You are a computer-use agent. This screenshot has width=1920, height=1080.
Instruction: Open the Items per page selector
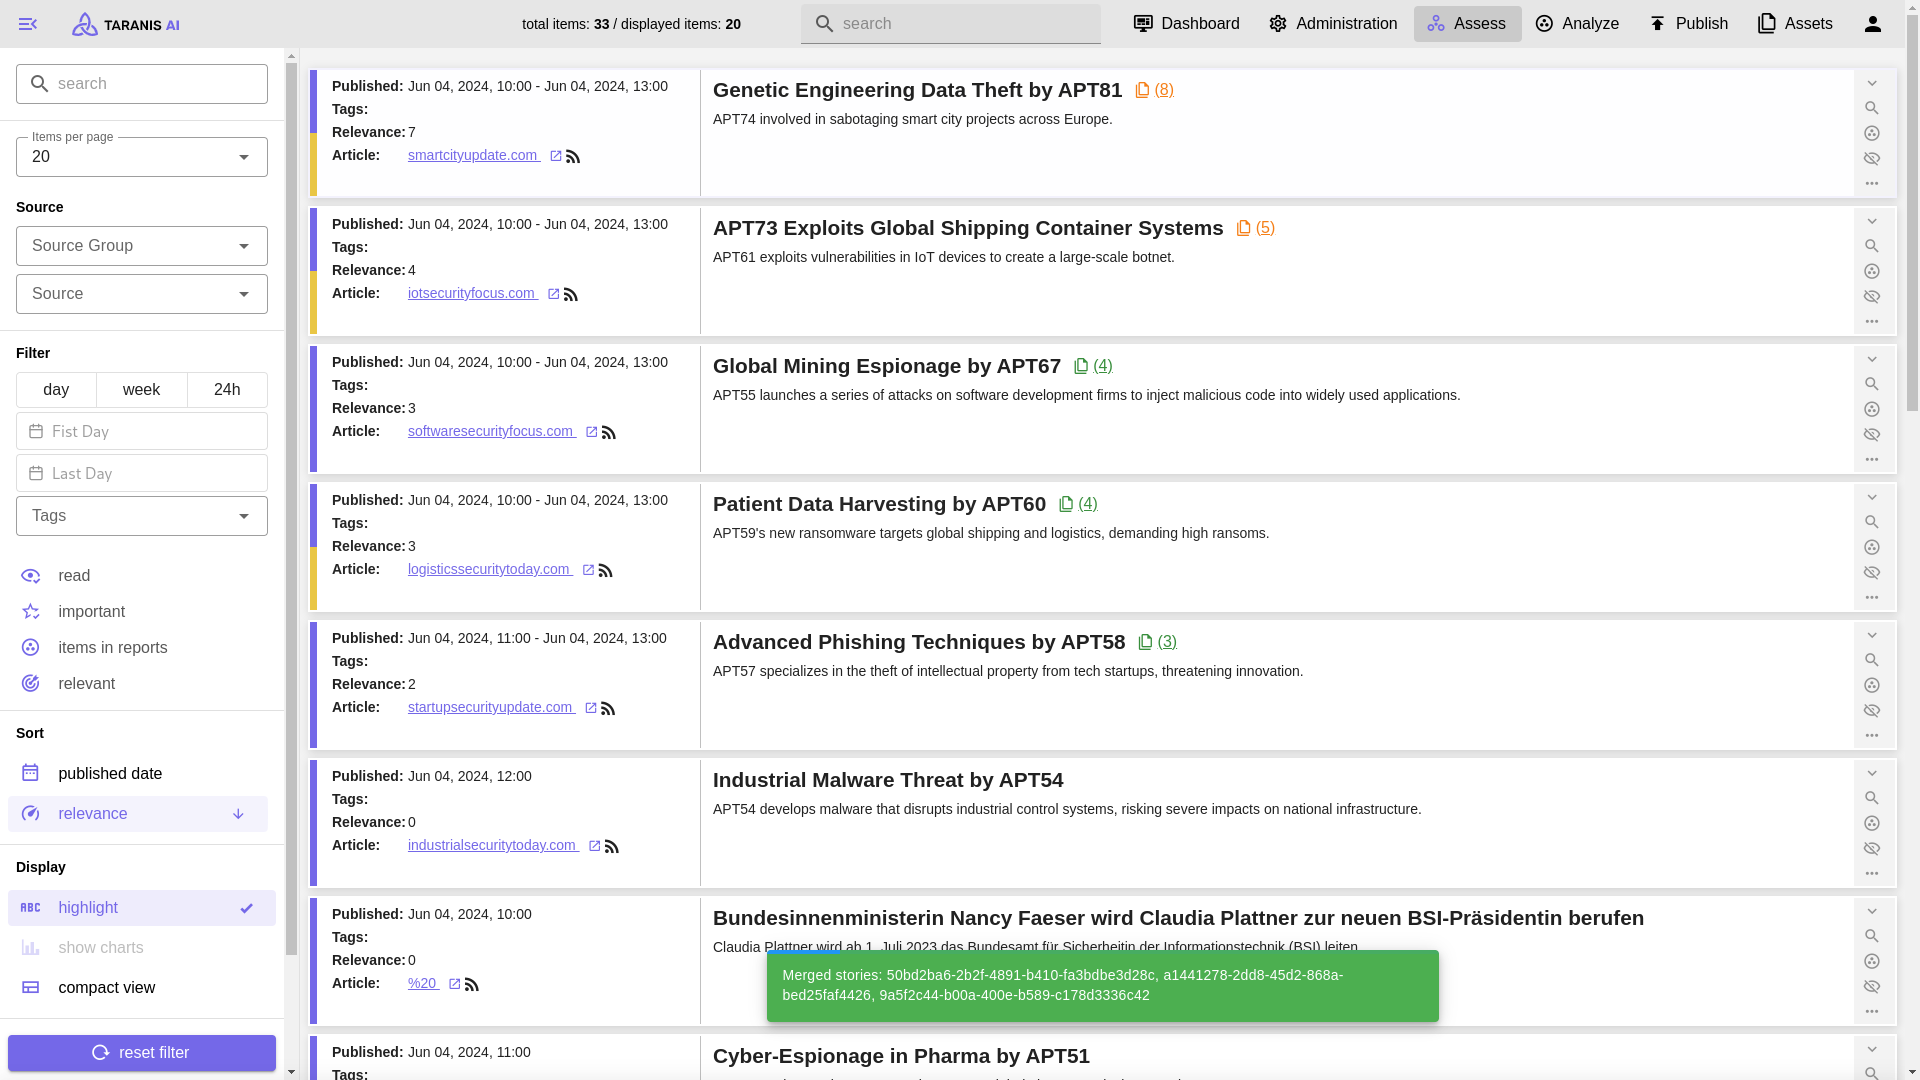(x=141, y=156)
